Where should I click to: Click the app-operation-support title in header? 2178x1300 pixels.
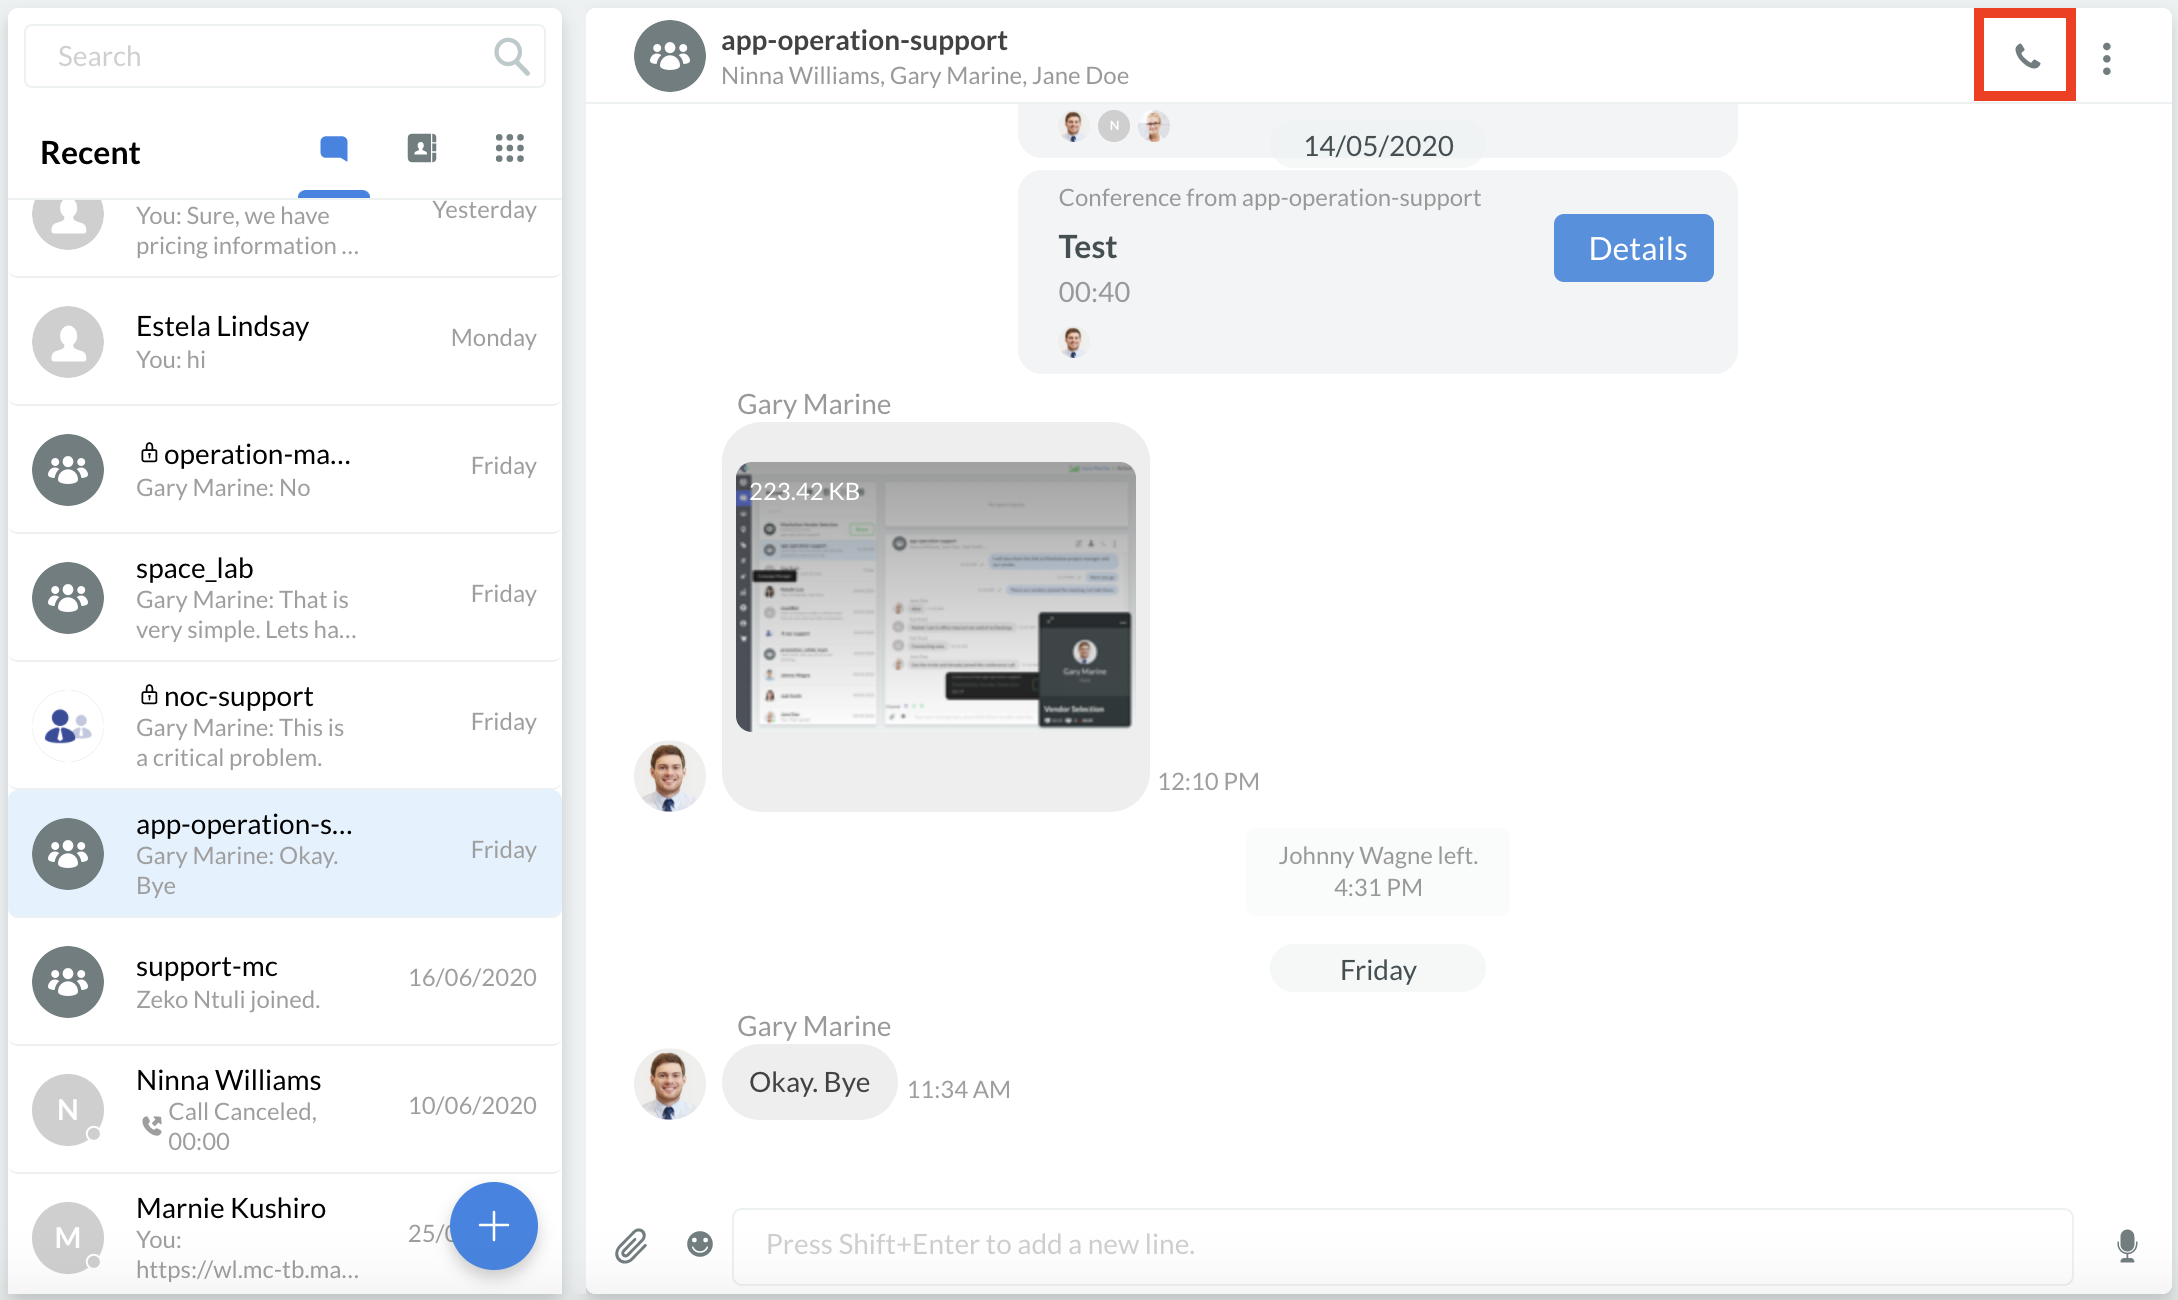(x=864, y=40)
